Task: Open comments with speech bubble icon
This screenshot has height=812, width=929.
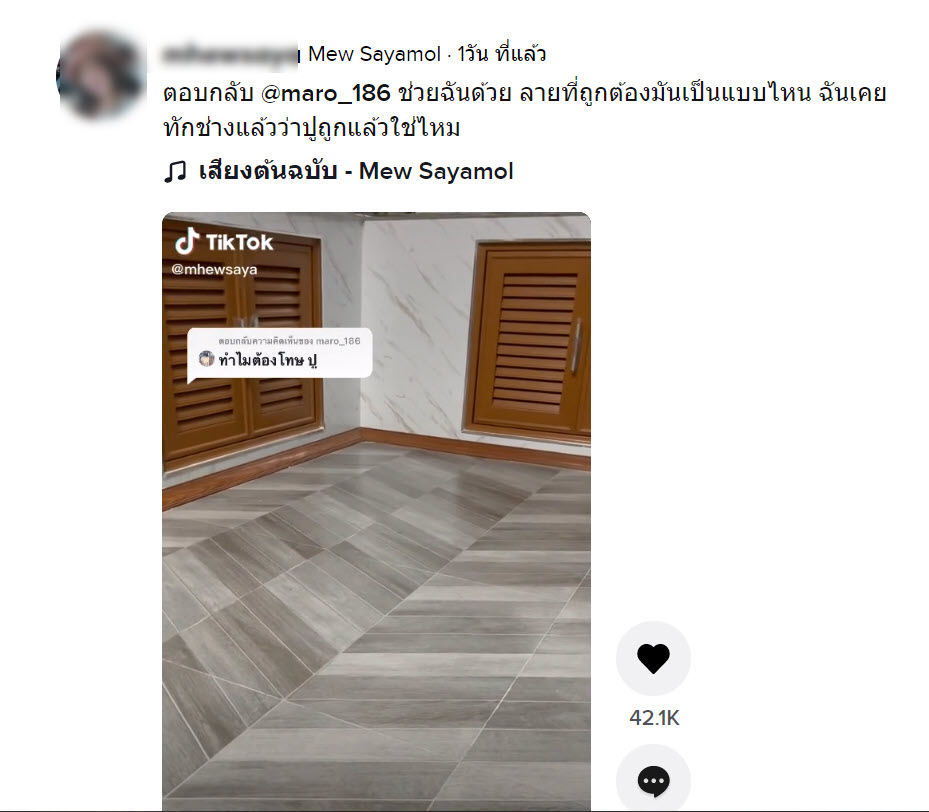Action: pyautogui.click(x=653, y=780)
